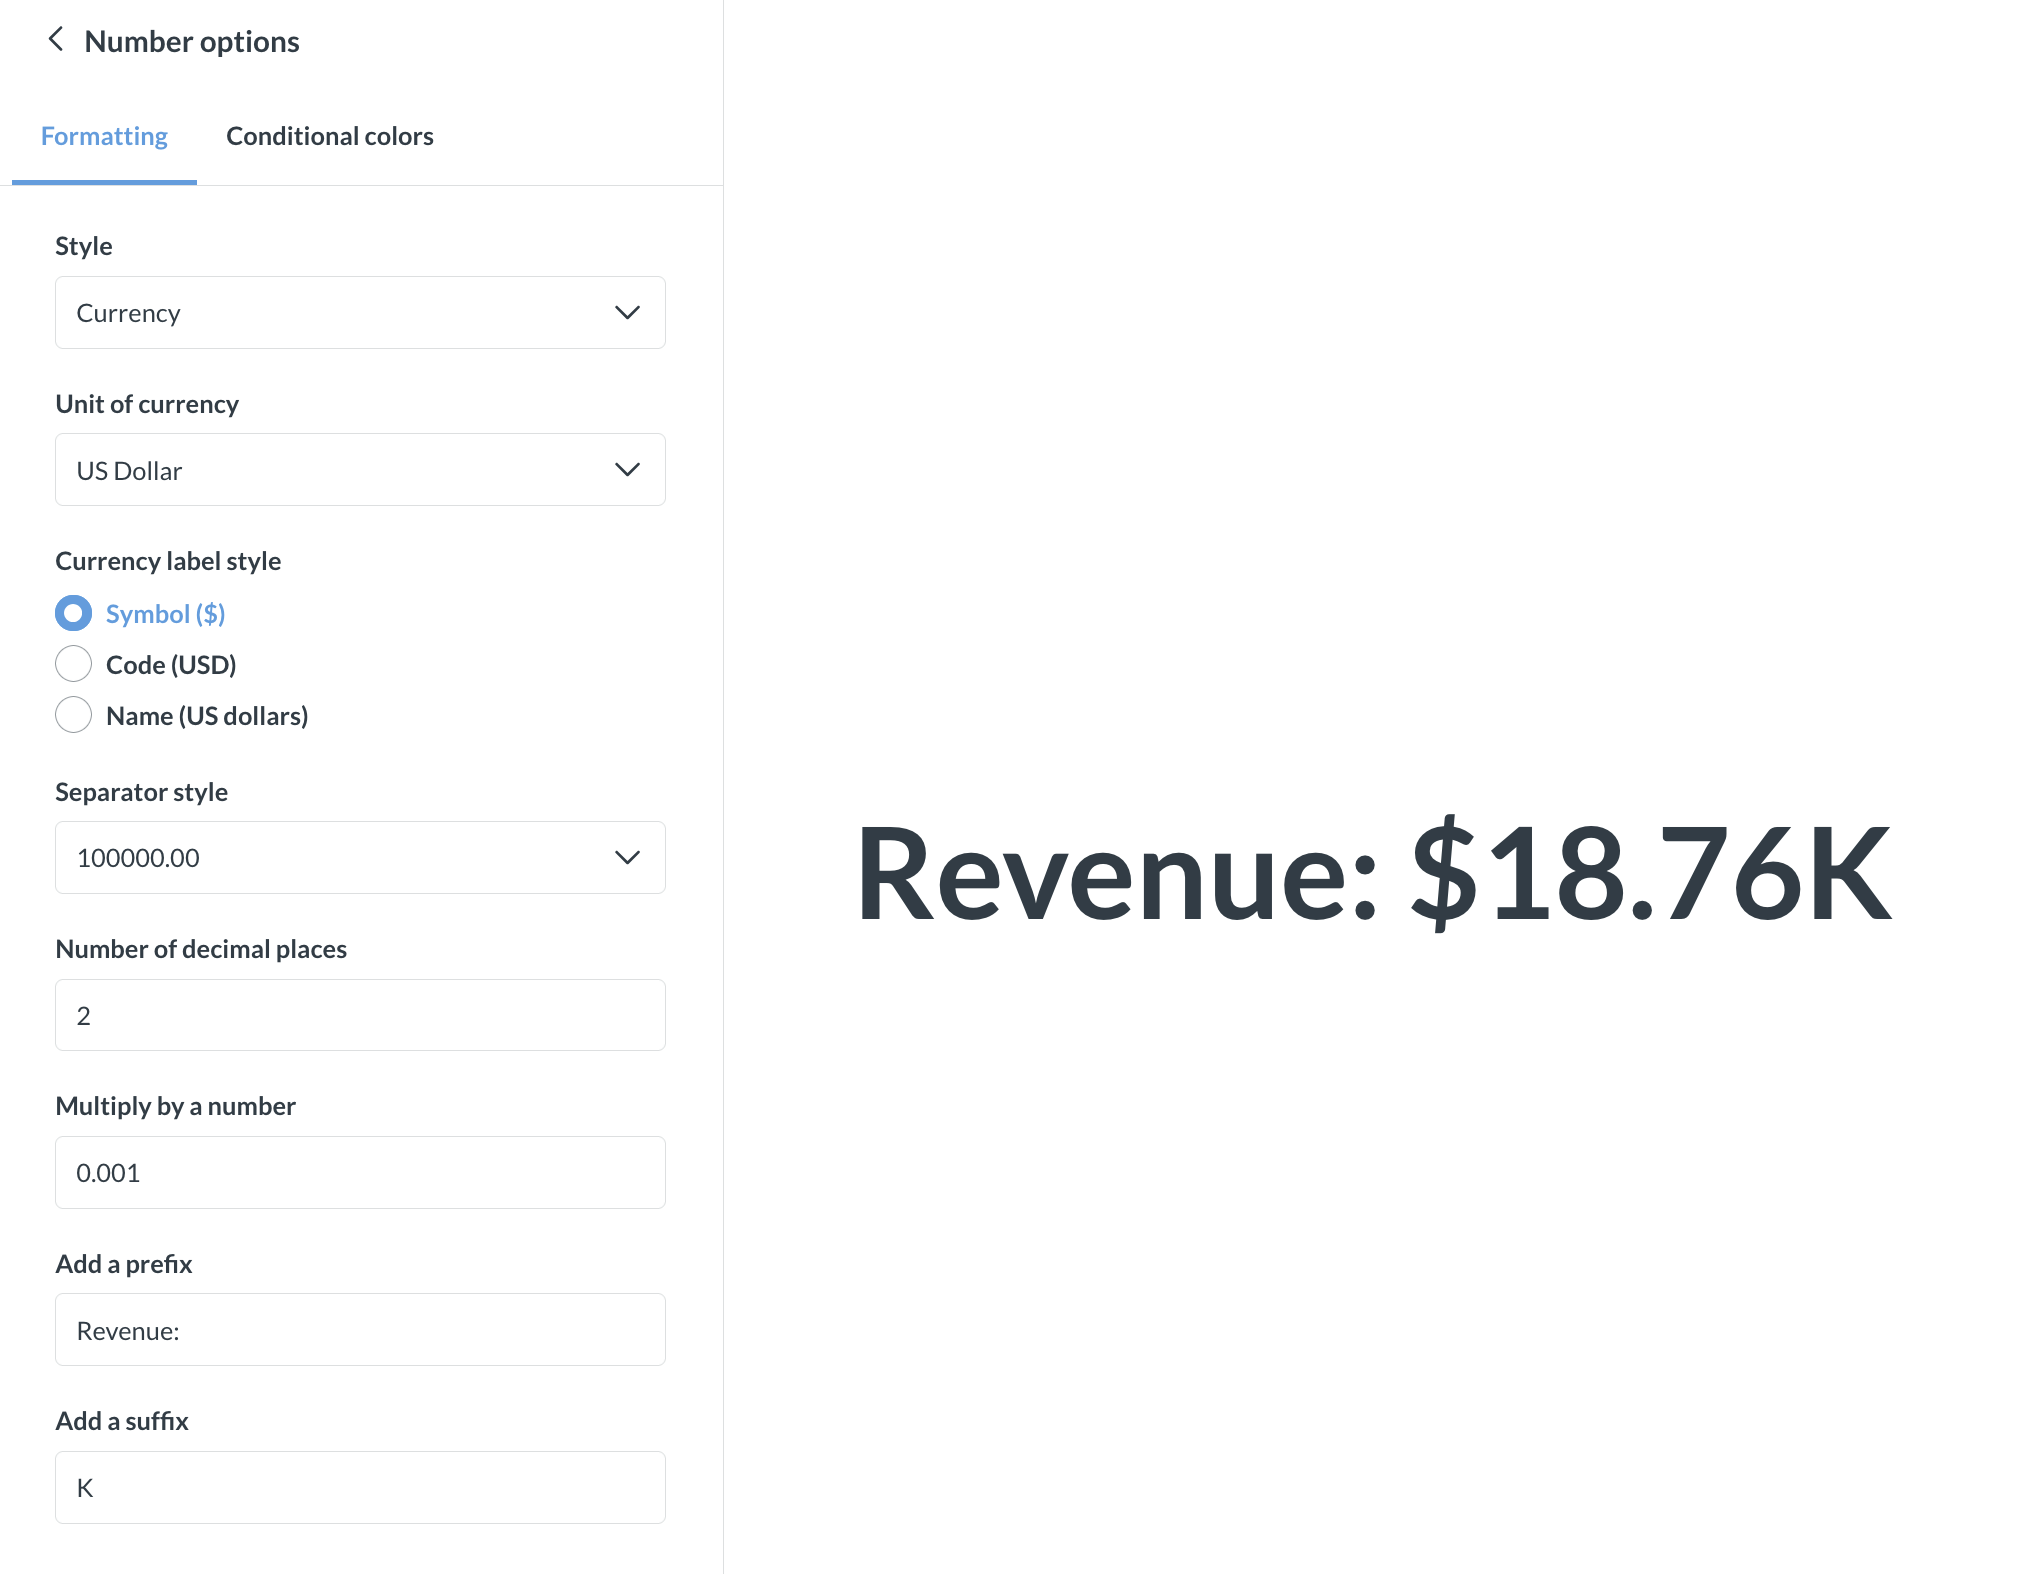Select the Symbol ($) radio option
The height and width of the screenshot is (1574, 2020).
(73, 613)
